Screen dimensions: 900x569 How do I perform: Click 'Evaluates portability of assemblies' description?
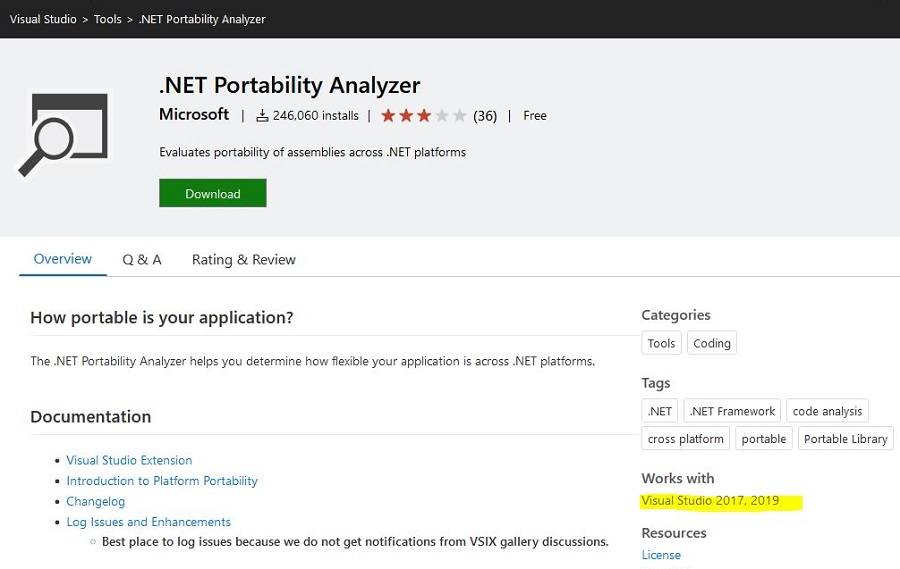pos(312,152)
